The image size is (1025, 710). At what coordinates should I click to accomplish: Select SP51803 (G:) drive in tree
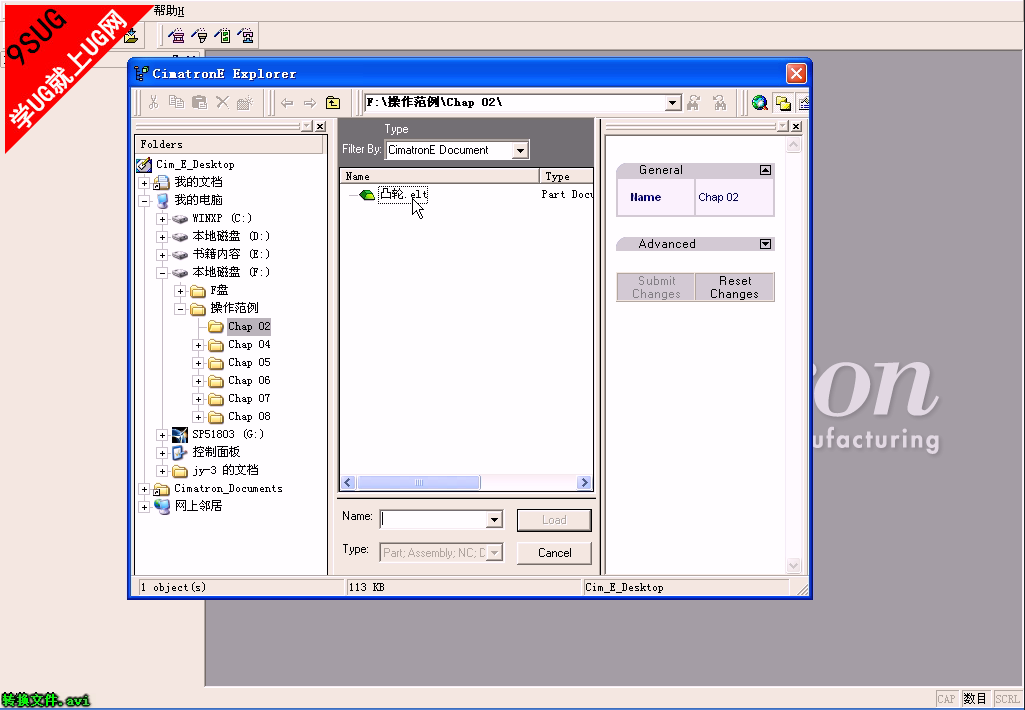click(x=227, y=434)
